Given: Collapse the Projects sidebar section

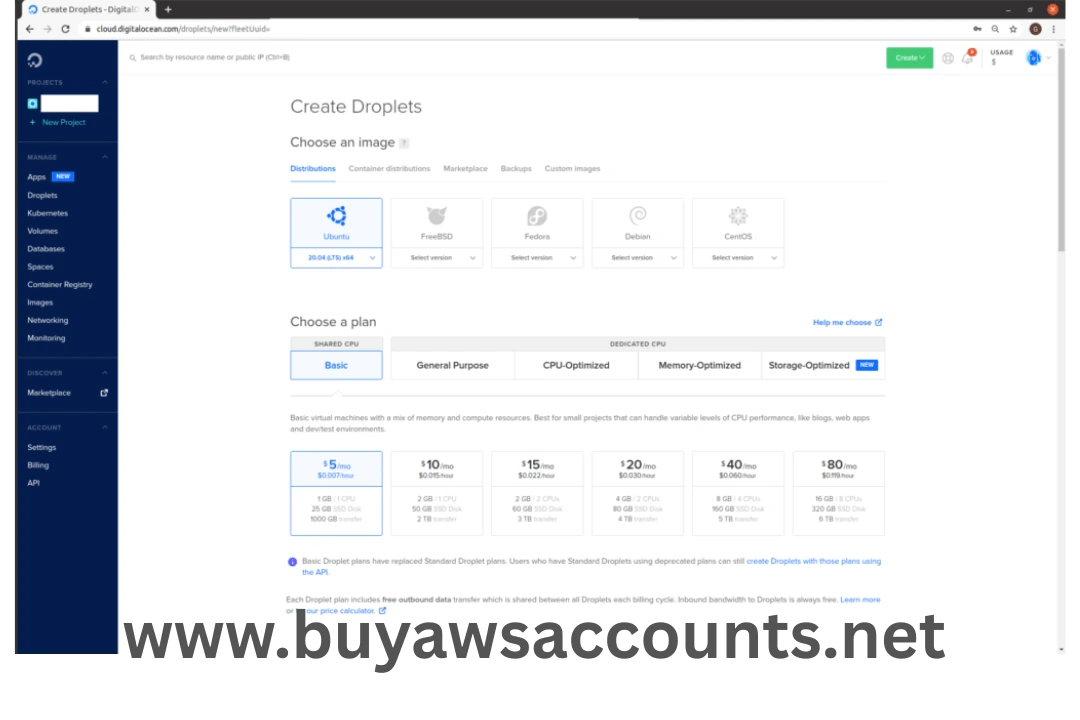Looking at the screenshot, I should click(x=105, y=83).
